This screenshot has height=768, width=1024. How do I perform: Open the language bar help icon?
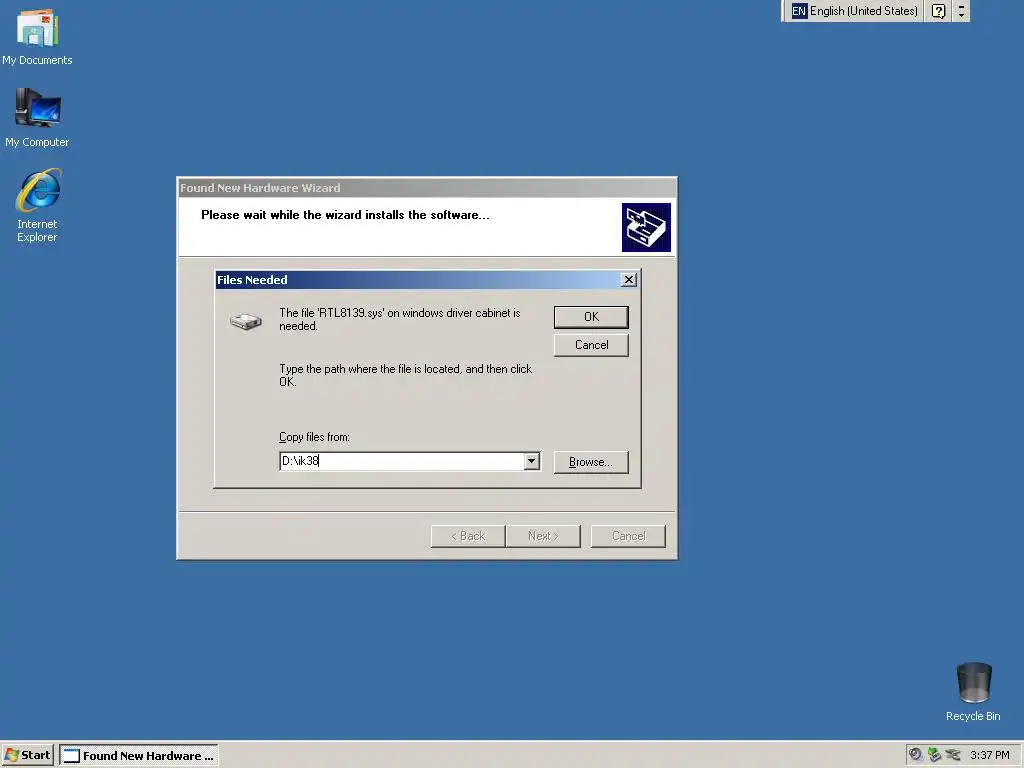938,11
